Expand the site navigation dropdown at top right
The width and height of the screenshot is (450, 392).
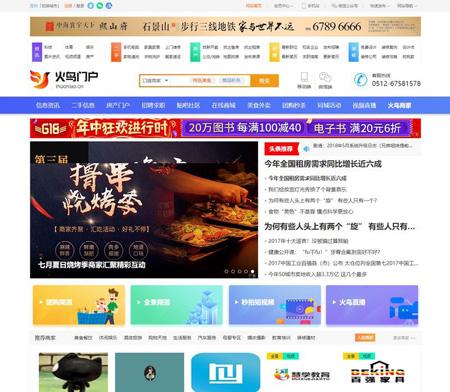point(407,6)
